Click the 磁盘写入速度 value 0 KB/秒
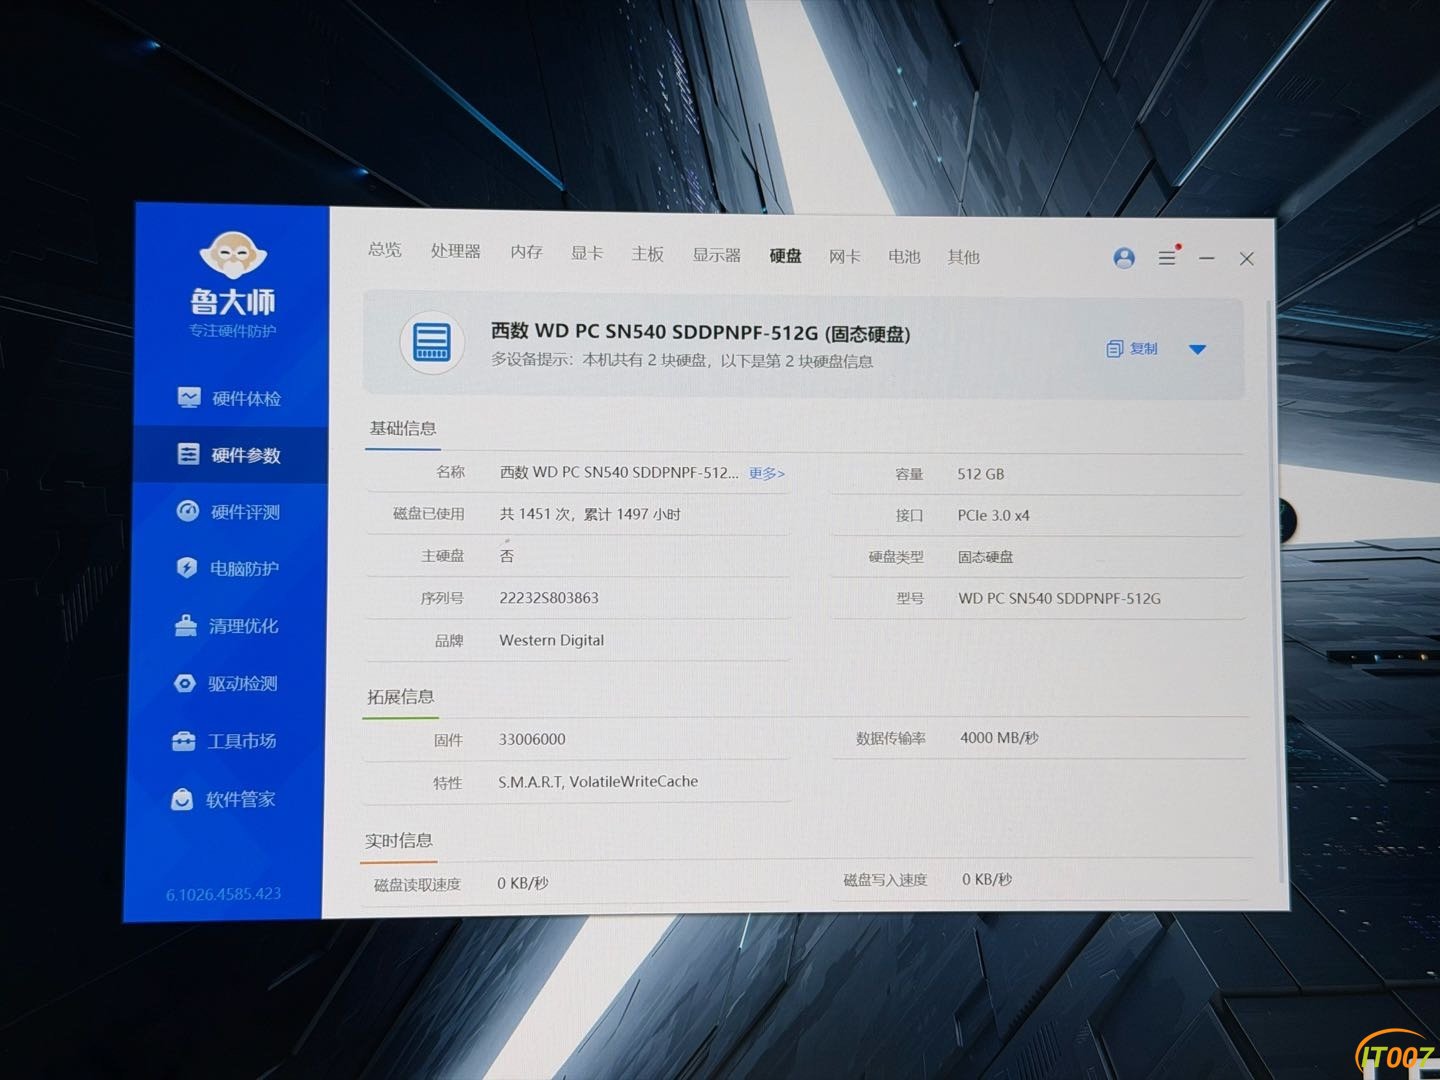1440x1080 pixels. (987, 880)
